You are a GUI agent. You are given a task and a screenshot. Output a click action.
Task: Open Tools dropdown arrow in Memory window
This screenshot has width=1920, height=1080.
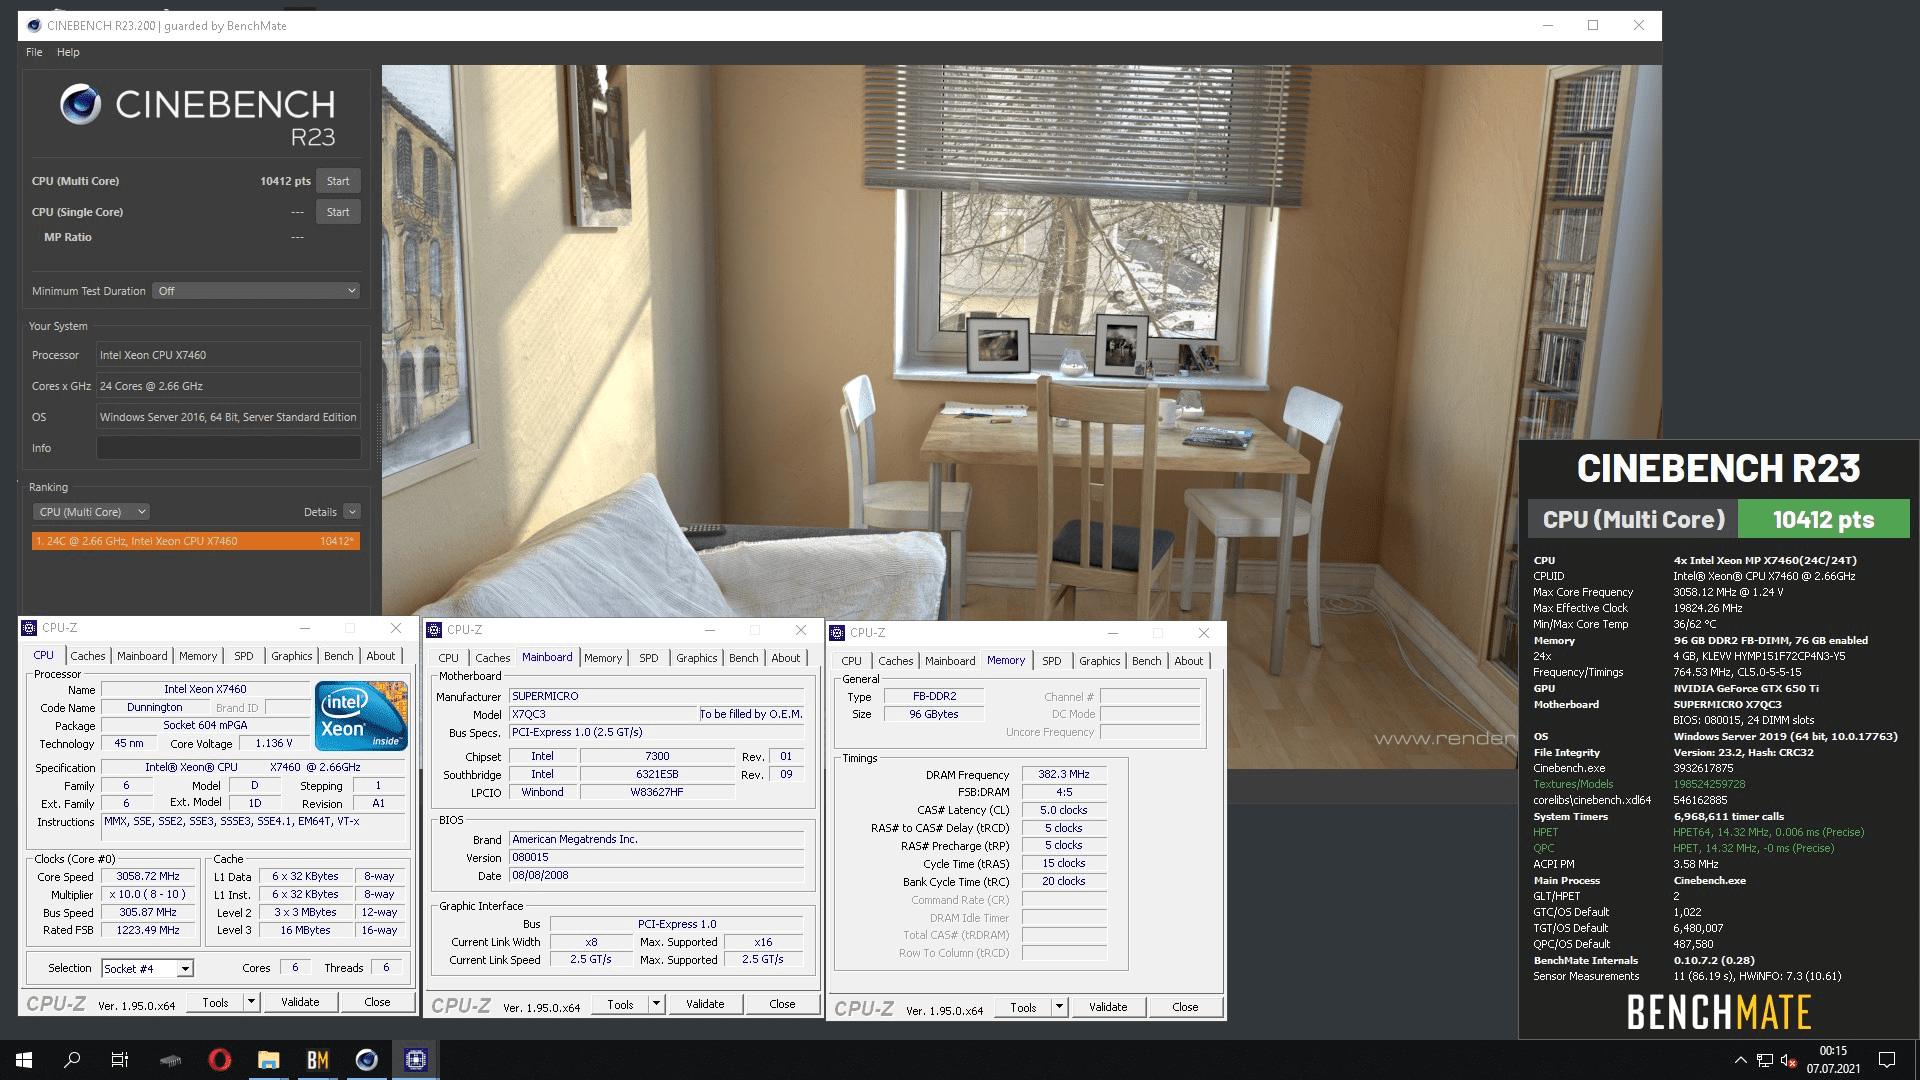point(1060,1007)
